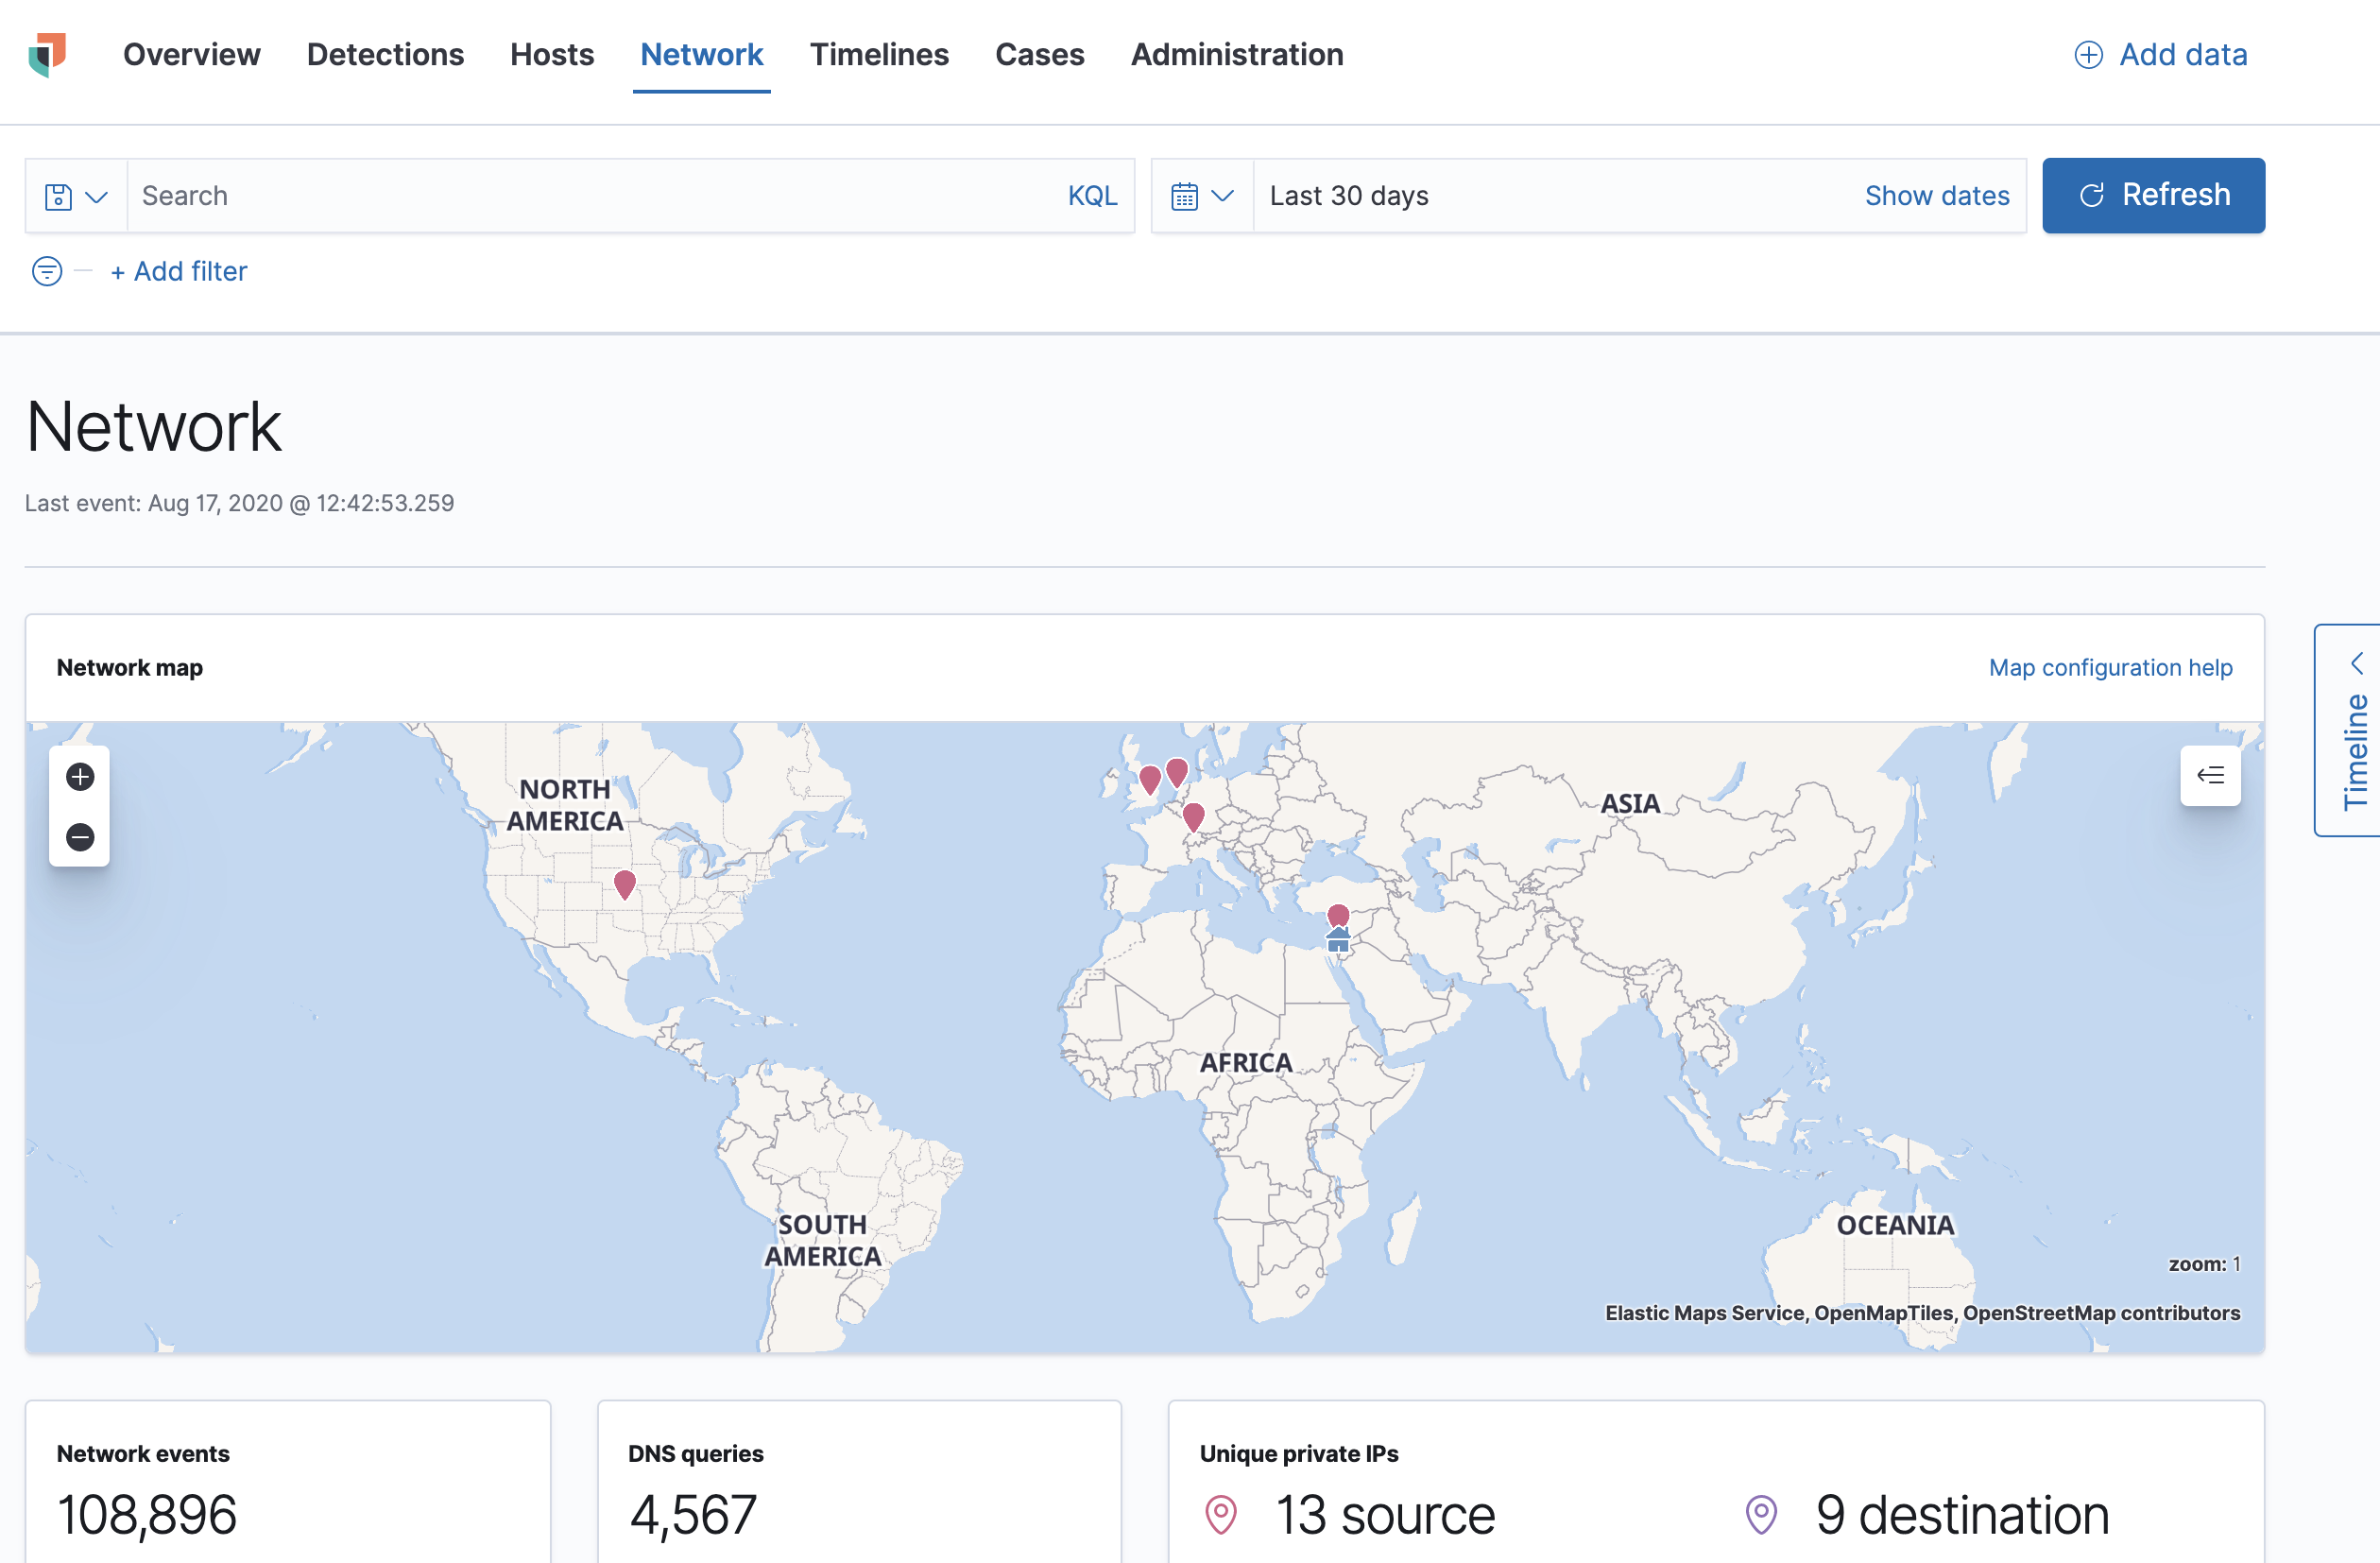Screen dimensions: 2380x1563
Task: Zoom in on the network map
Action: (80, 777)
